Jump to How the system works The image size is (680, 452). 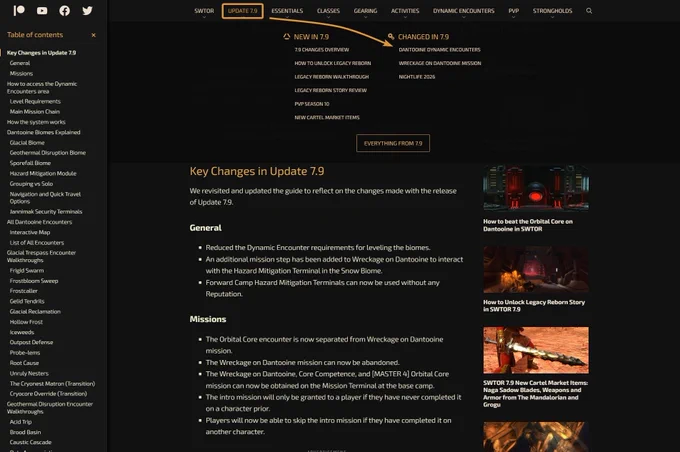[x=36, y=122]
